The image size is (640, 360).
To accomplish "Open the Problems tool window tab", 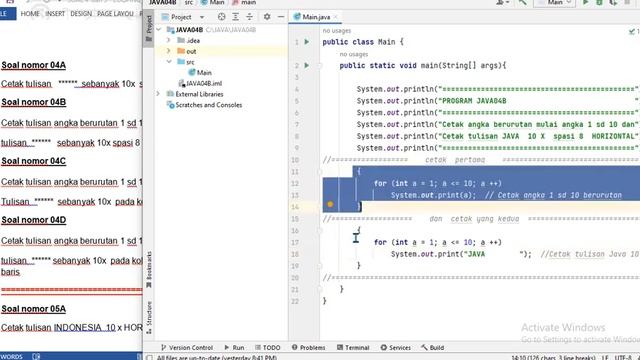I will [x=309, y=347].
